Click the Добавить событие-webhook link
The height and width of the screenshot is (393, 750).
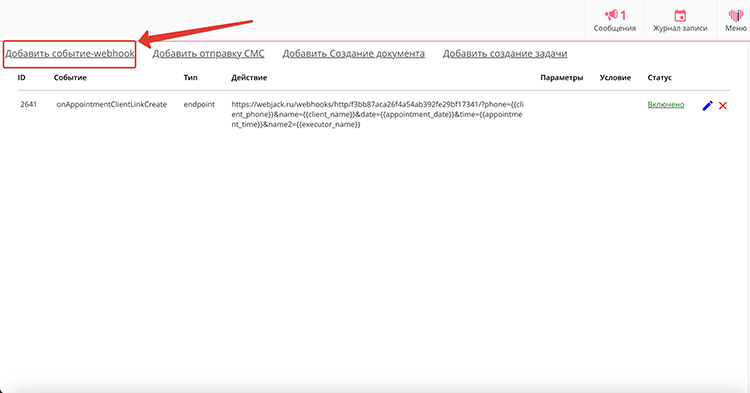click(70, 54)
